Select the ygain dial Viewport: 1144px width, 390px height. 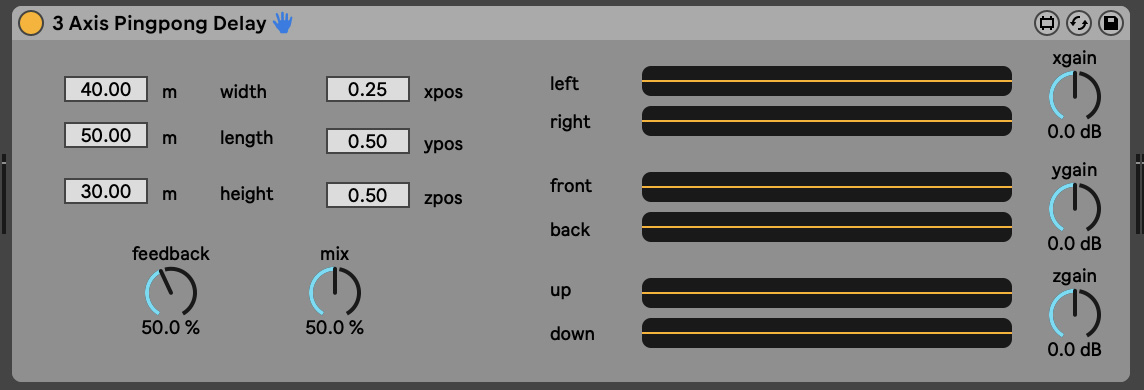click(1075, 208)
